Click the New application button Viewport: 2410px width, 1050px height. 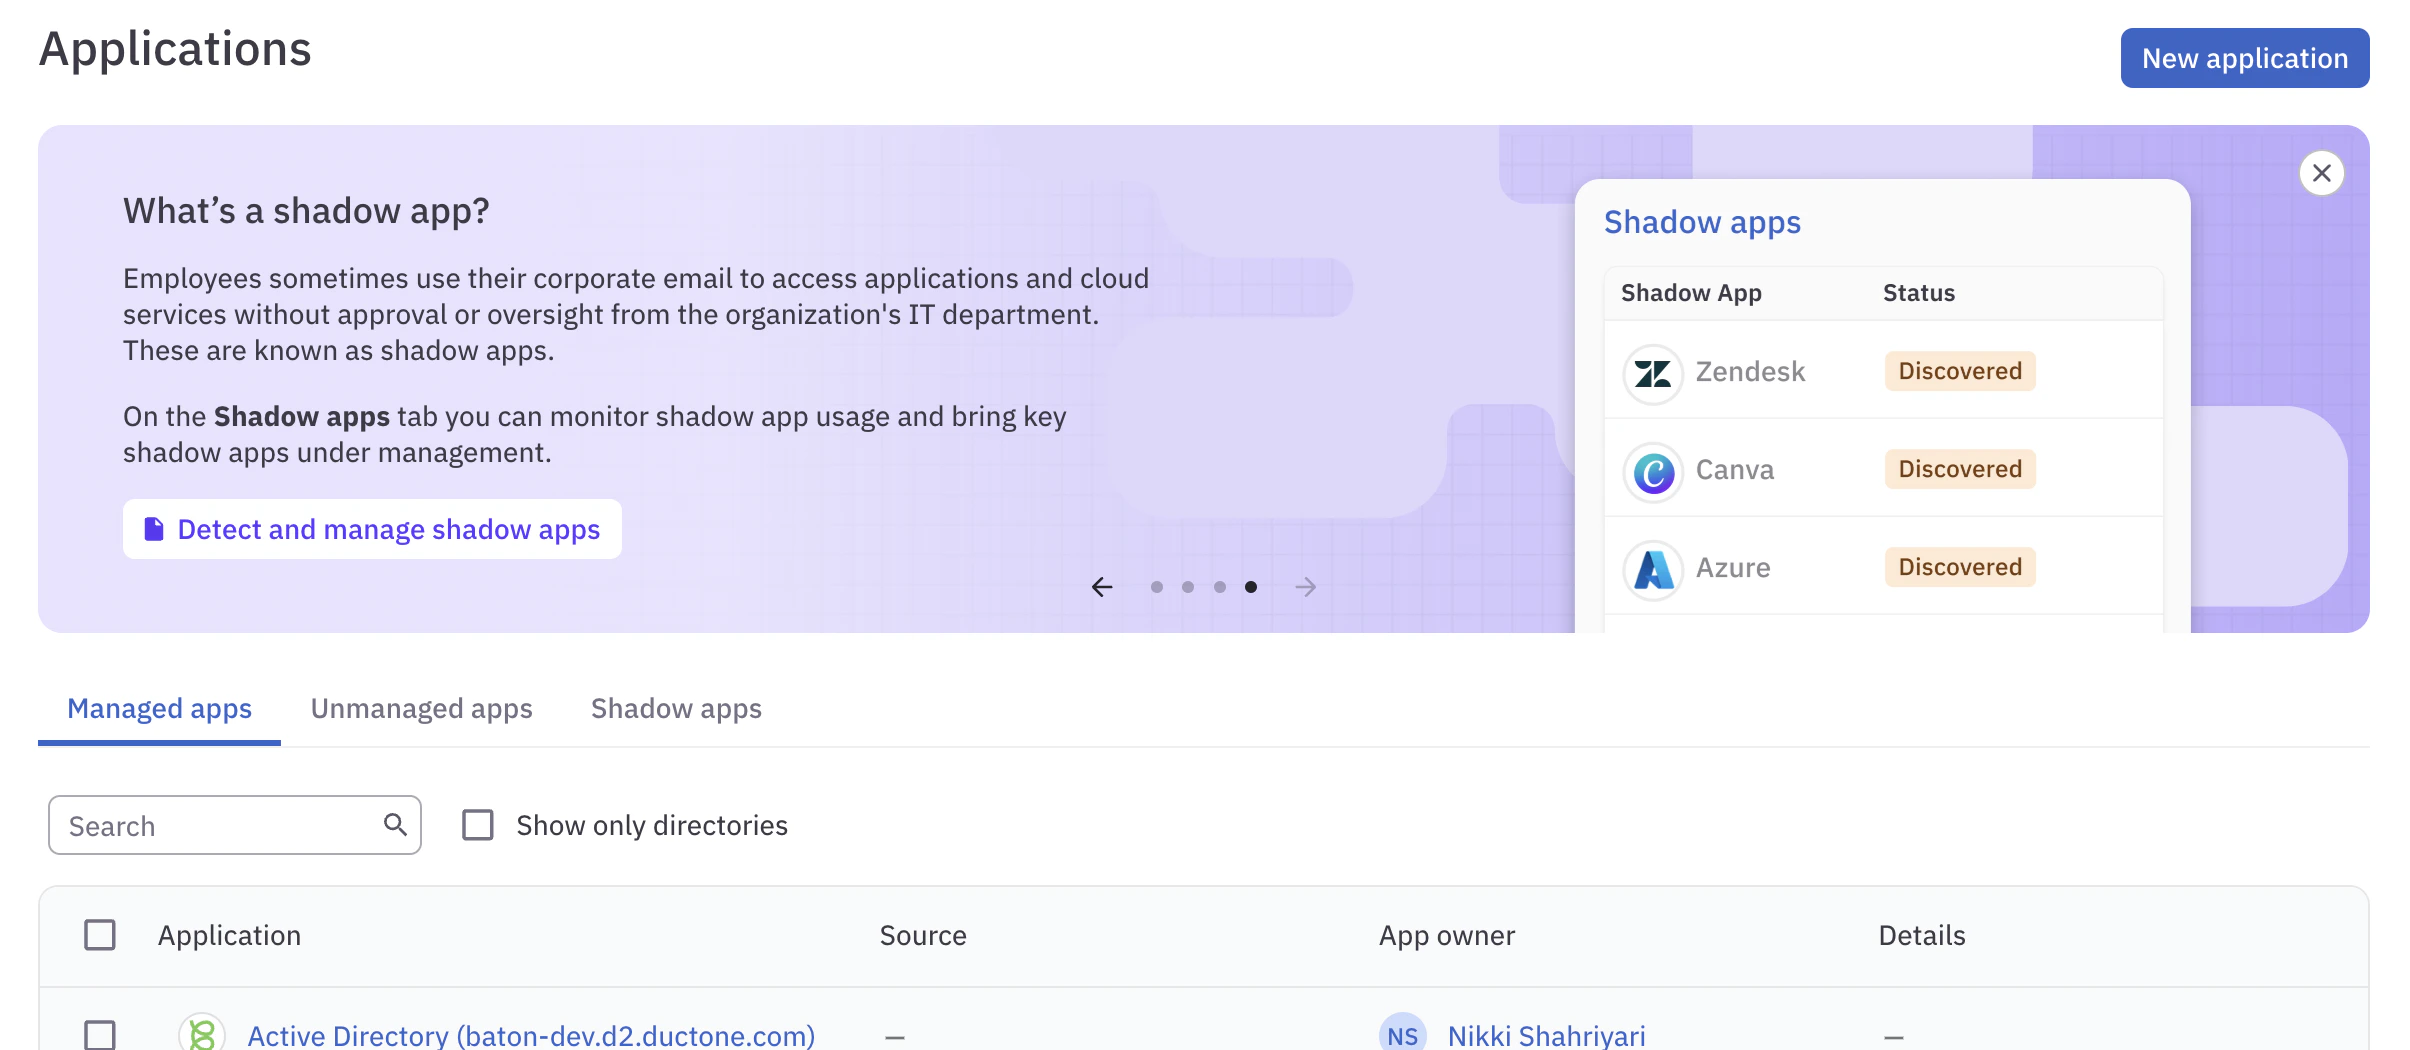coord(2244,58)
